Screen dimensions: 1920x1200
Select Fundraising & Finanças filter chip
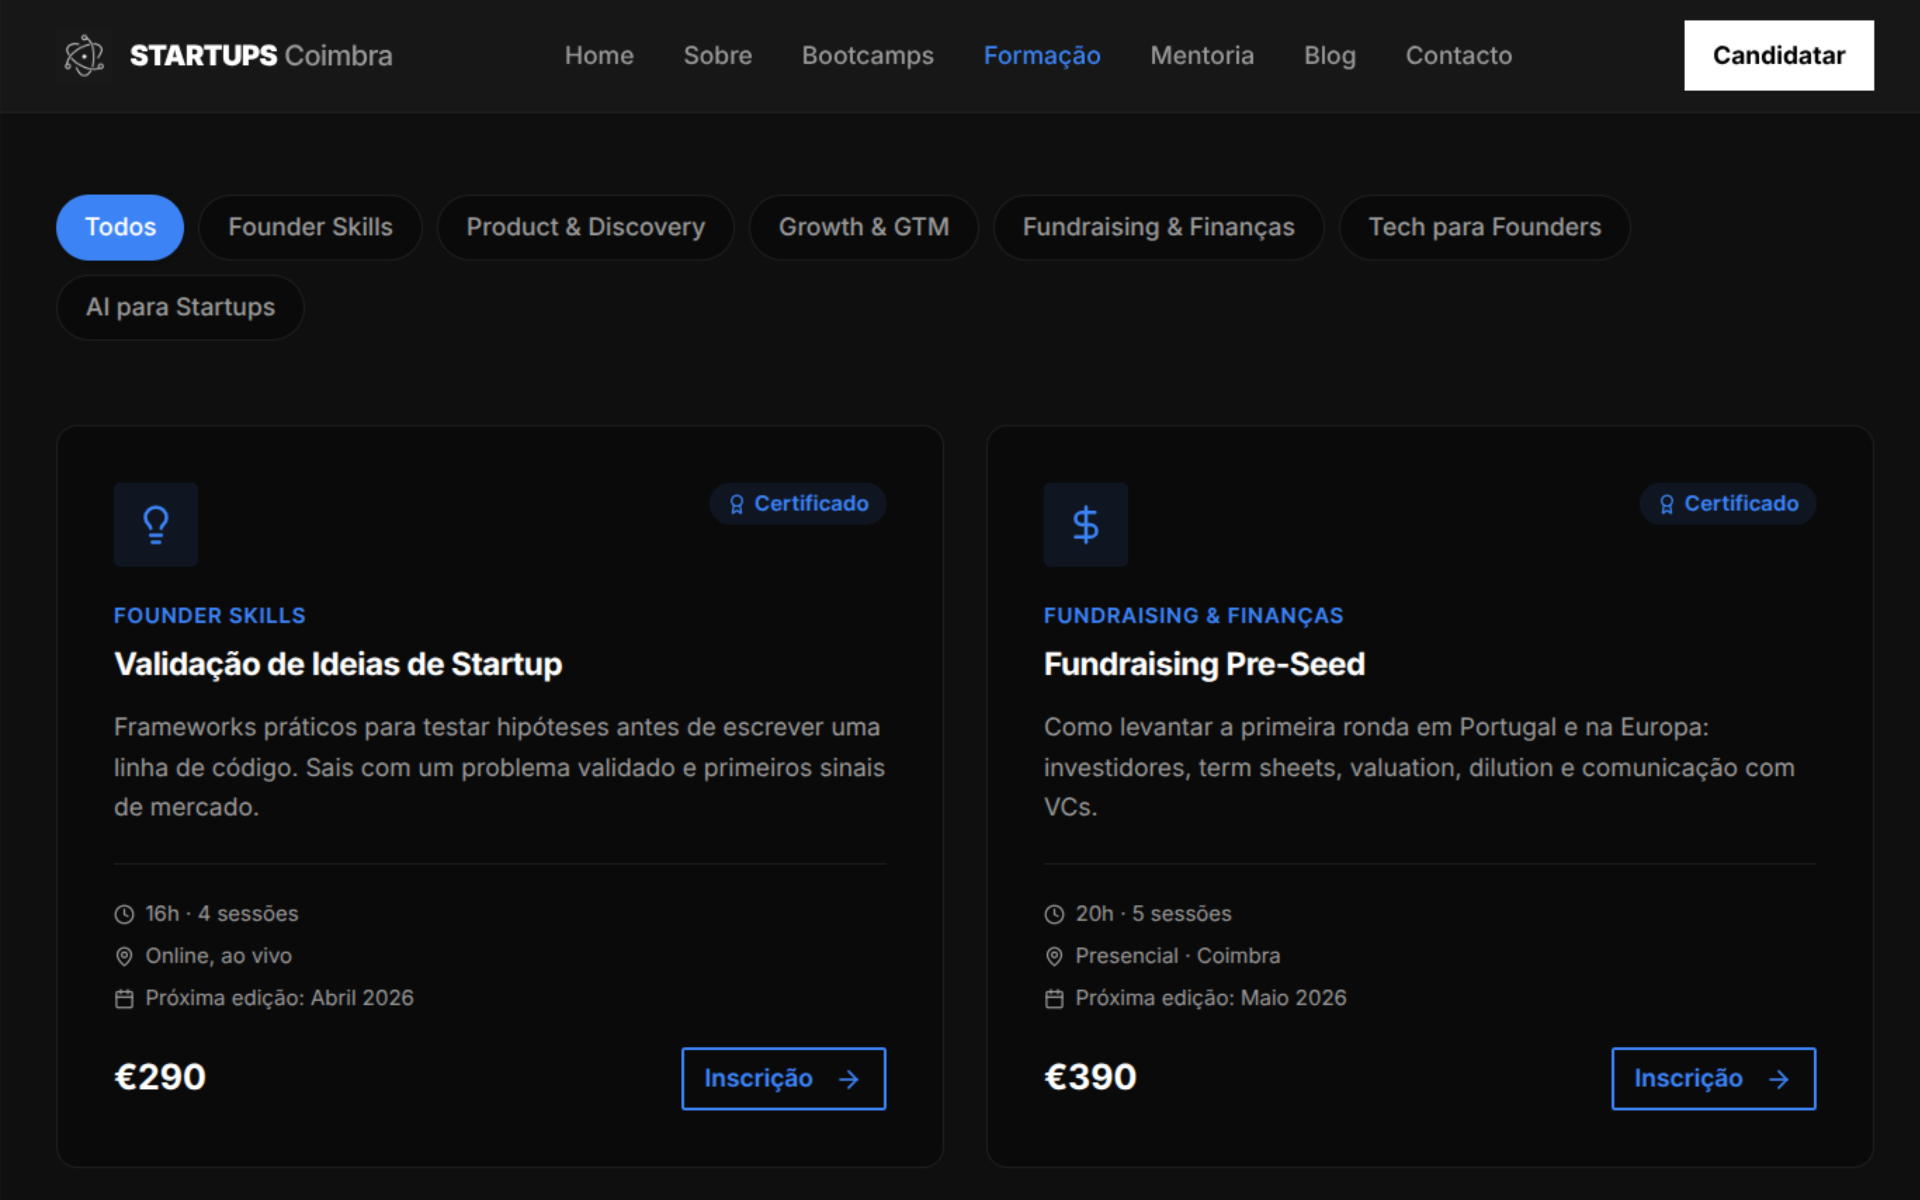pyautogui.click(x=1159, y=227)
